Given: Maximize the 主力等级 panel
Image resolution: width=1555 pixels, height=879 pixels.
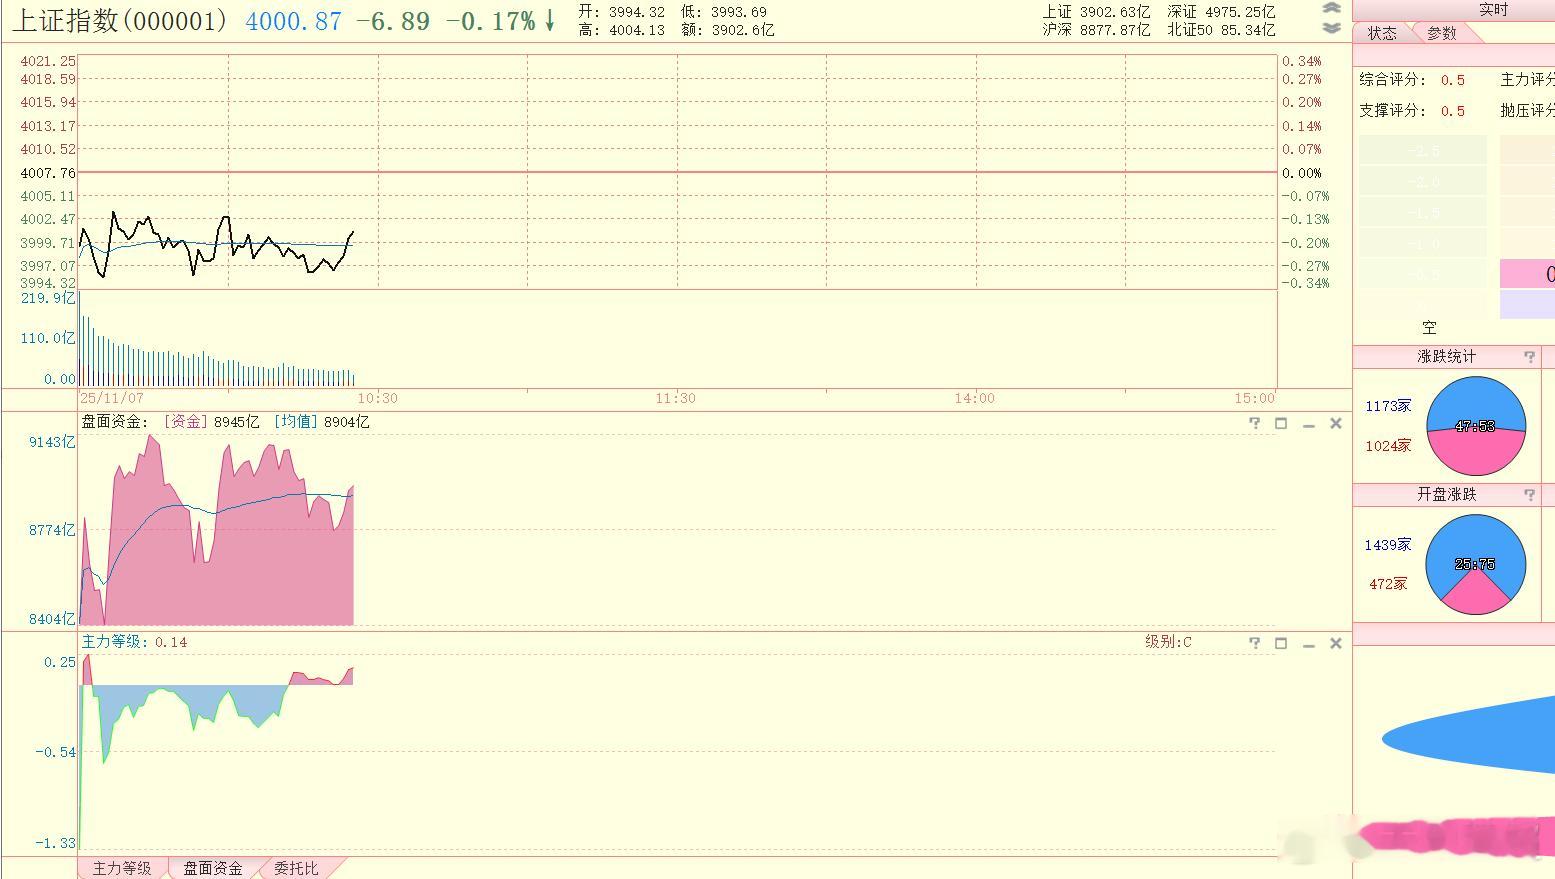Looking at the screenshot, I should [x=1281, y=643].
